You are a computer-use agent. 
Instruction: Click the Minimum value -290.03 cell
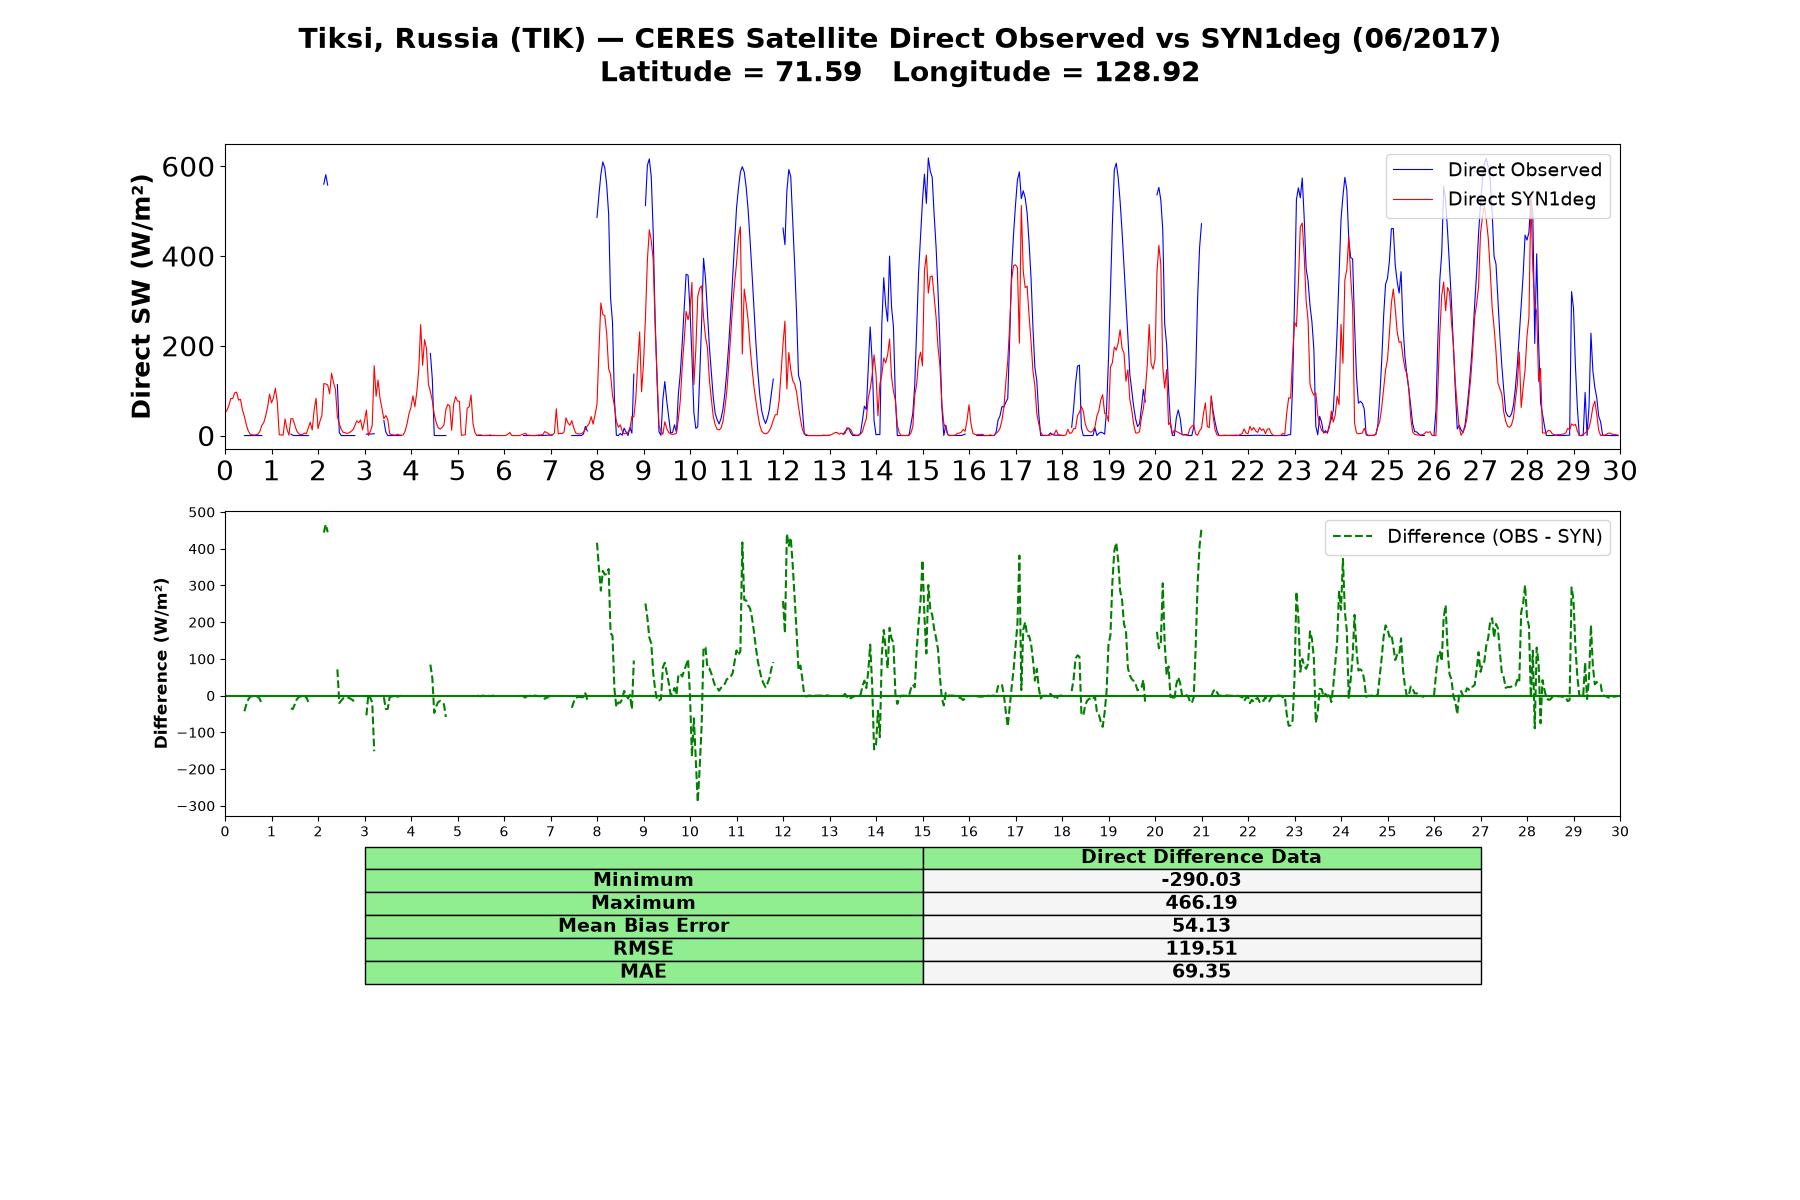pos(1201,880)
